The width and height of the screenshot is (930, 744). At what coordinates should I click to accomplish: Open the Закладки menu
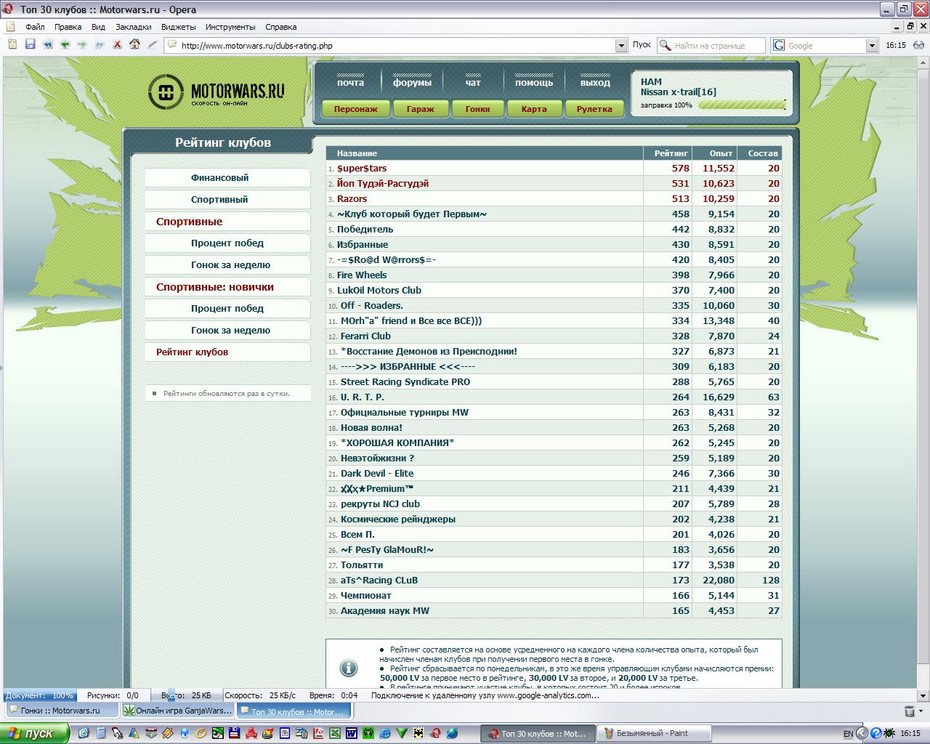tap(134, 27)
